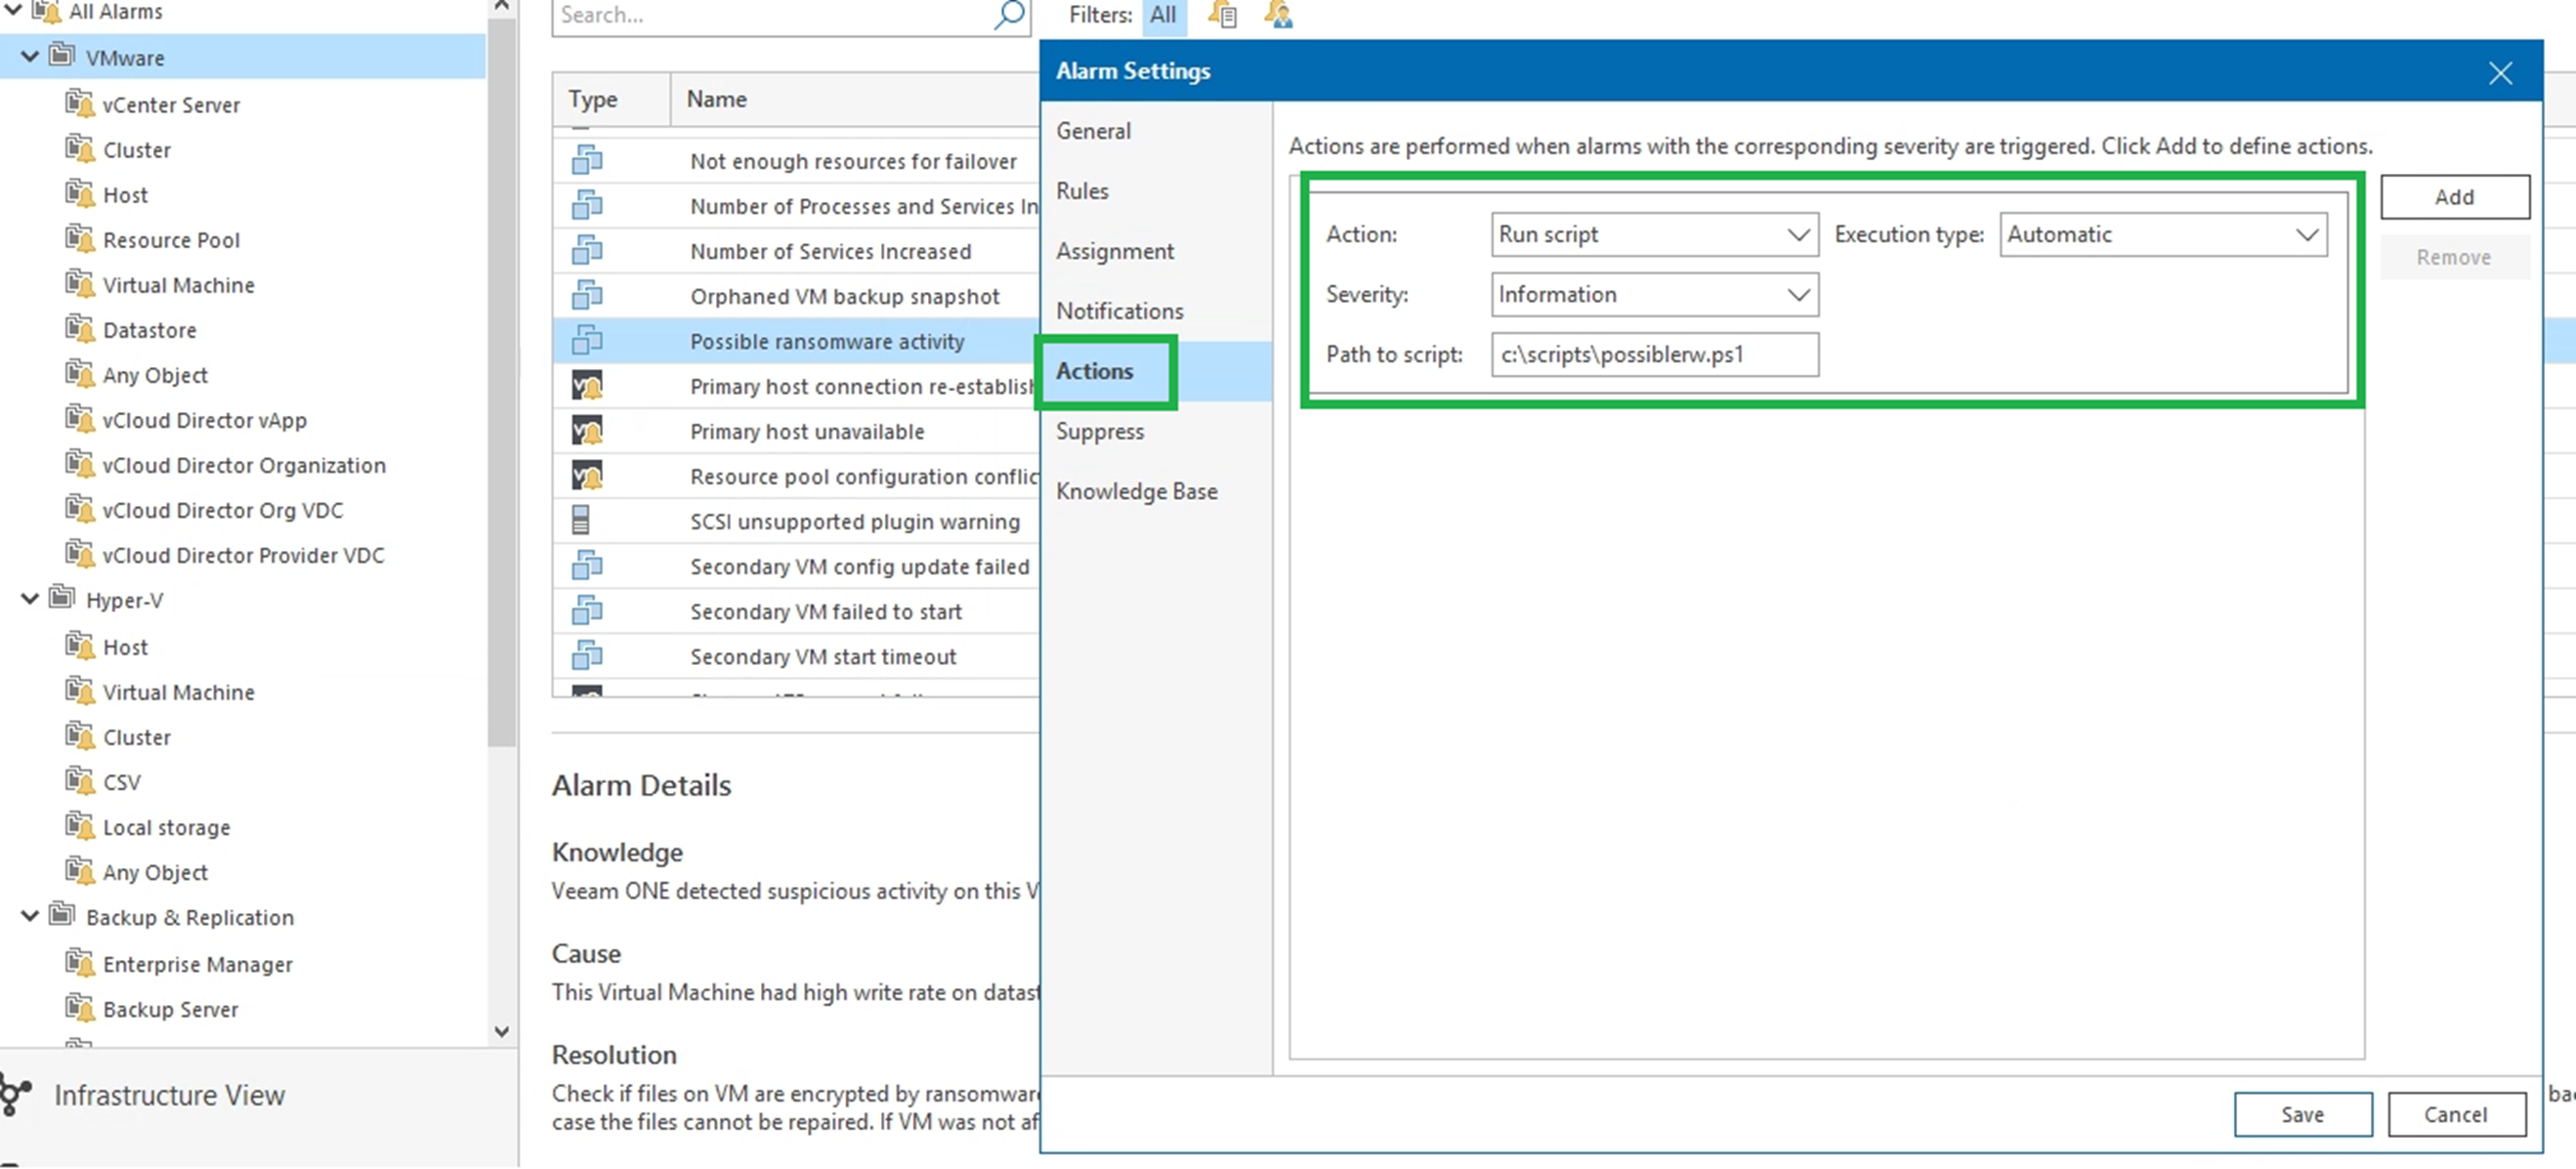Click the Resource Pool alarm folder icon
Image resolution: width=2576 pixels, height=1169 pixels.
coord(79,238)
